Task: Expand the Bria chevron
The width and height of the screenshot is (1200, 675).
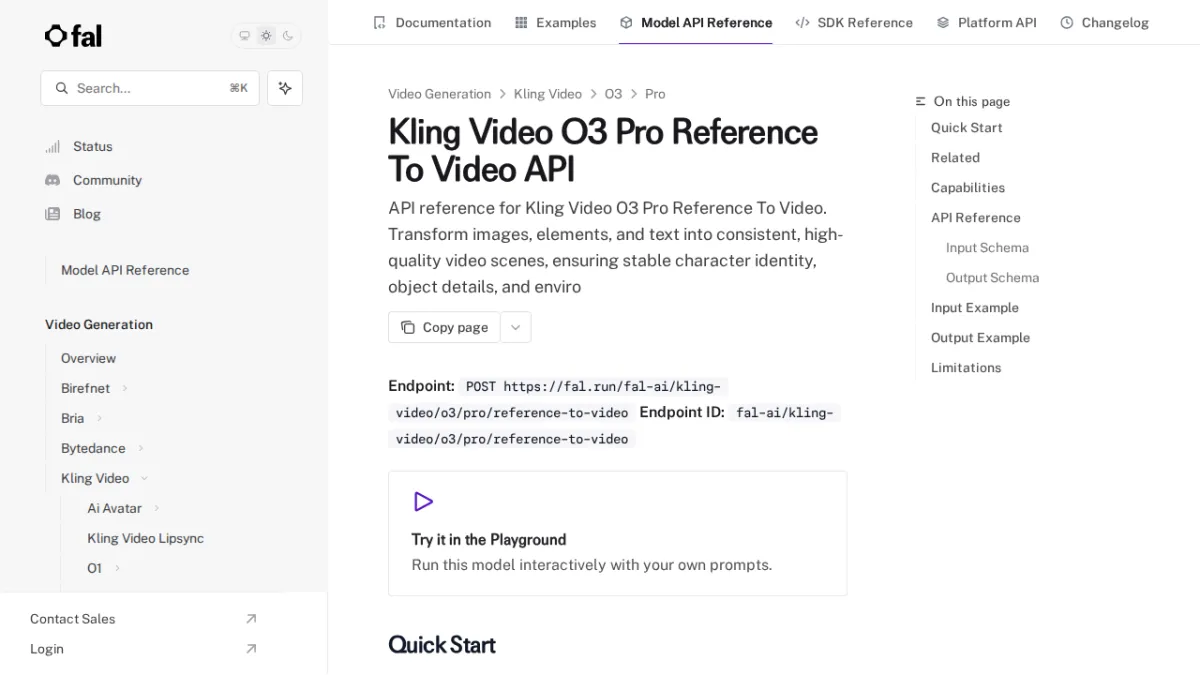Action: point(99,418)
